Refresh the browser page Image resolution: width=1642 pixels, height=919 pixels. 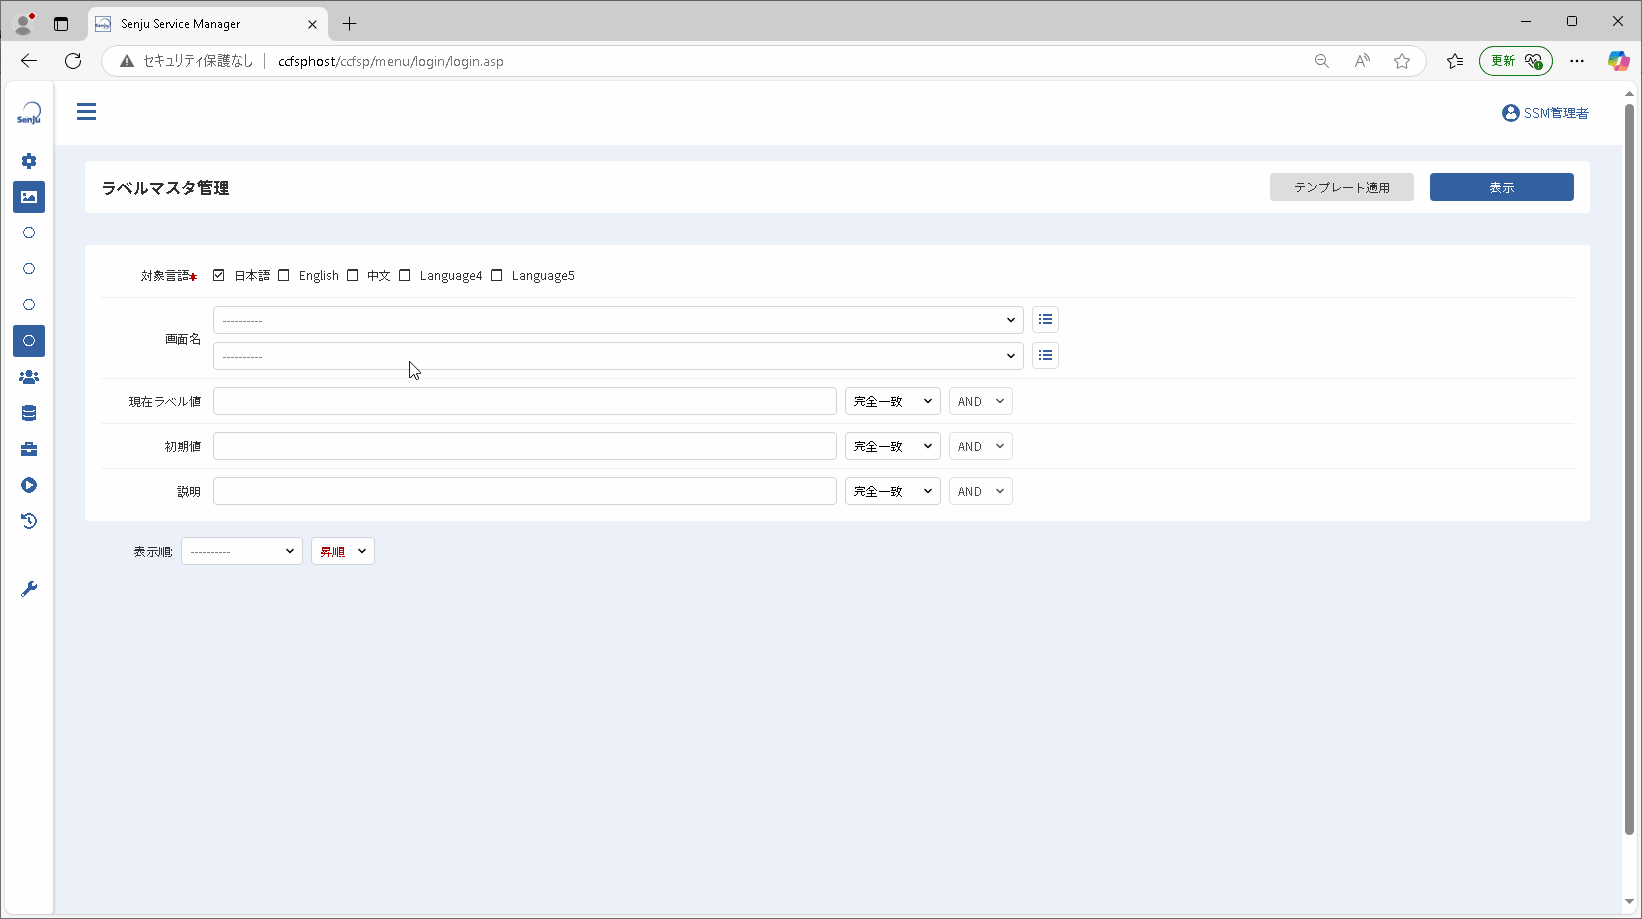click(73, 61)
